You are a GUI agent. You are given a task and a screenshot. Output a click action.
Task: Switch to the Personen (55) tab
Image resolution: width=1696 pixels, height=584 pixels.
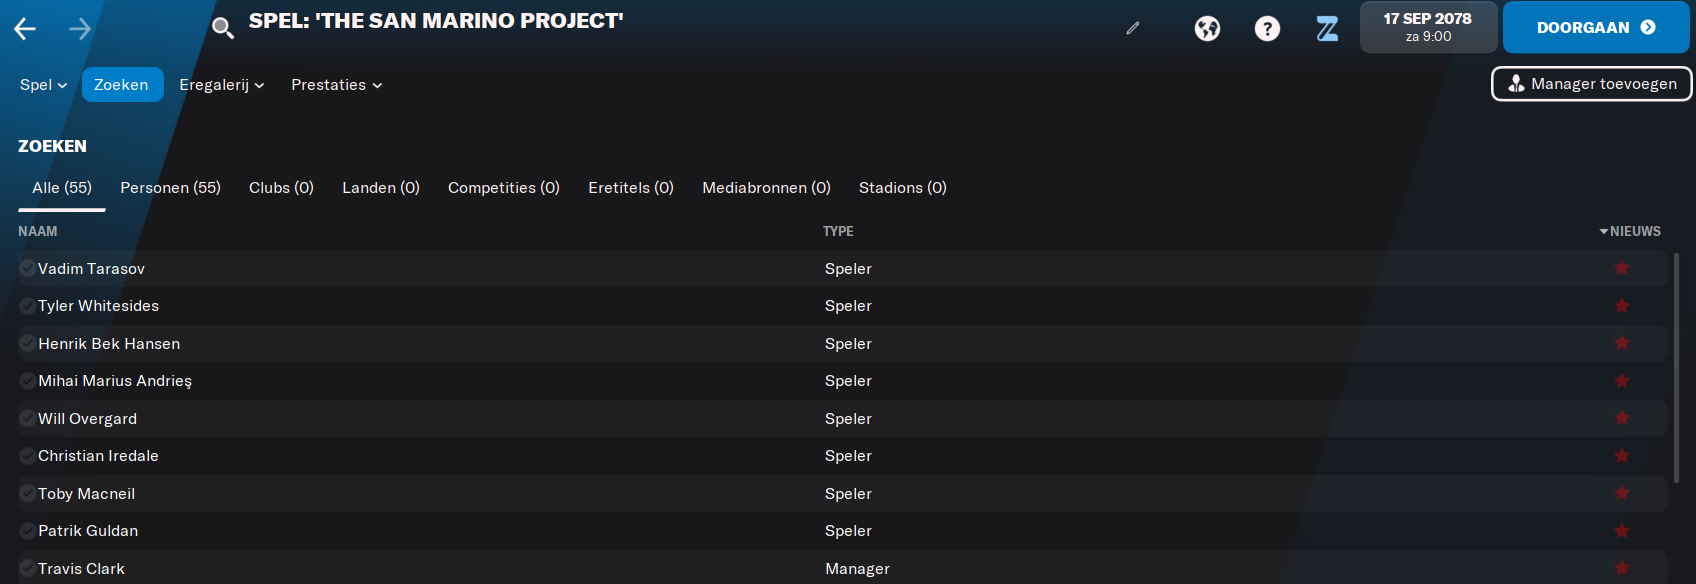[x=170, y=188]
